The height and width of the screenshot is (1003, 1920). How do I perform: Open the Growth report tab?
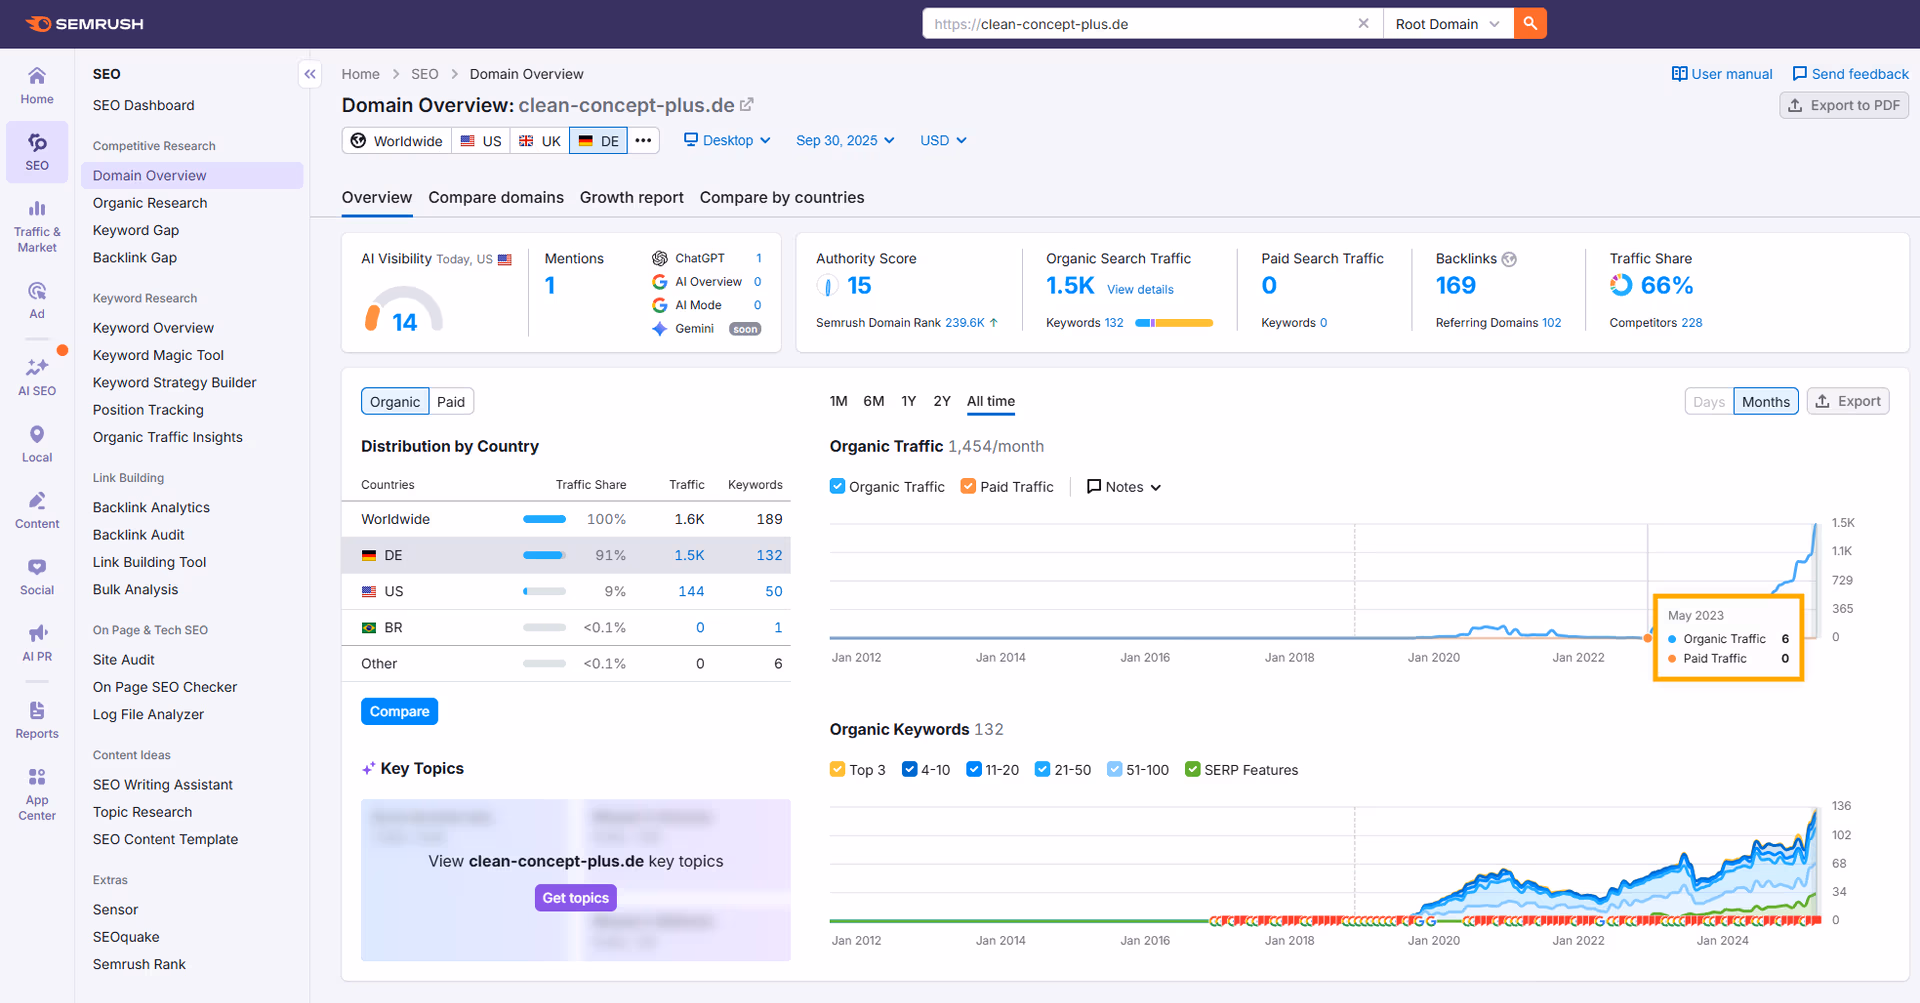click(x=631, y=197)
